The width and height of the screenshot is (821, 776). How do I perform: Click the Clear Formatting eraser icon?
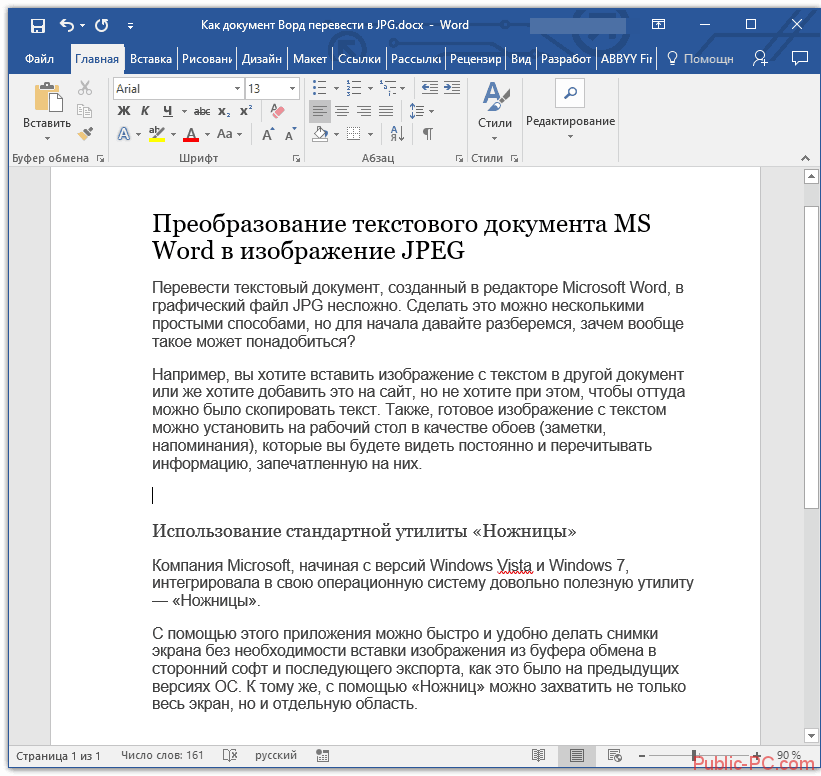tap(277, 111)
